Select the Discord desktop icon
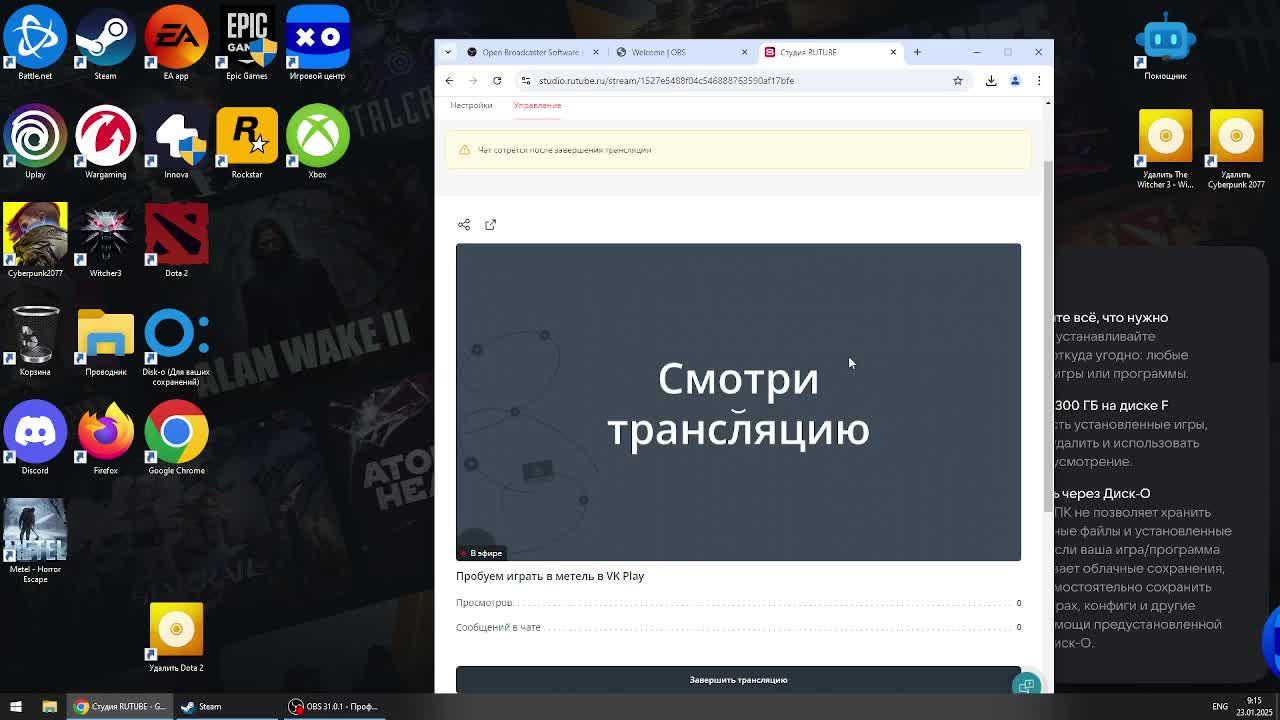Screen dimensions: 1280x720 coord(35,437)
